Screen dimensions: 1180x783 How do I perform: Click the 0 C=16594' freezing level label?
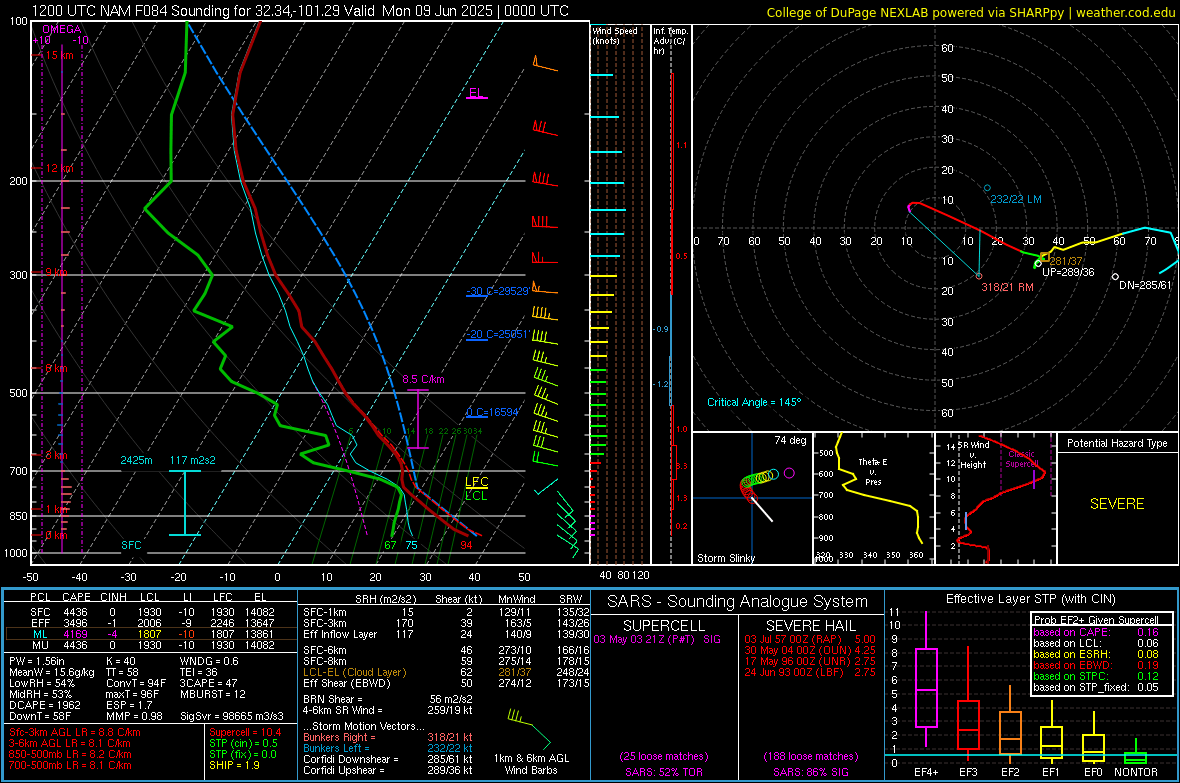[493, 413]
